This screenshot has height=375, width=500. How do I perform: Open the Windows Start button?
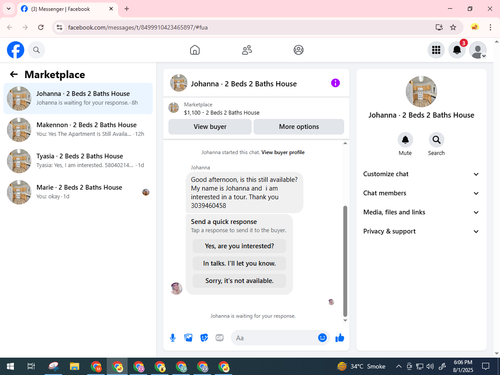coord(10,367)
